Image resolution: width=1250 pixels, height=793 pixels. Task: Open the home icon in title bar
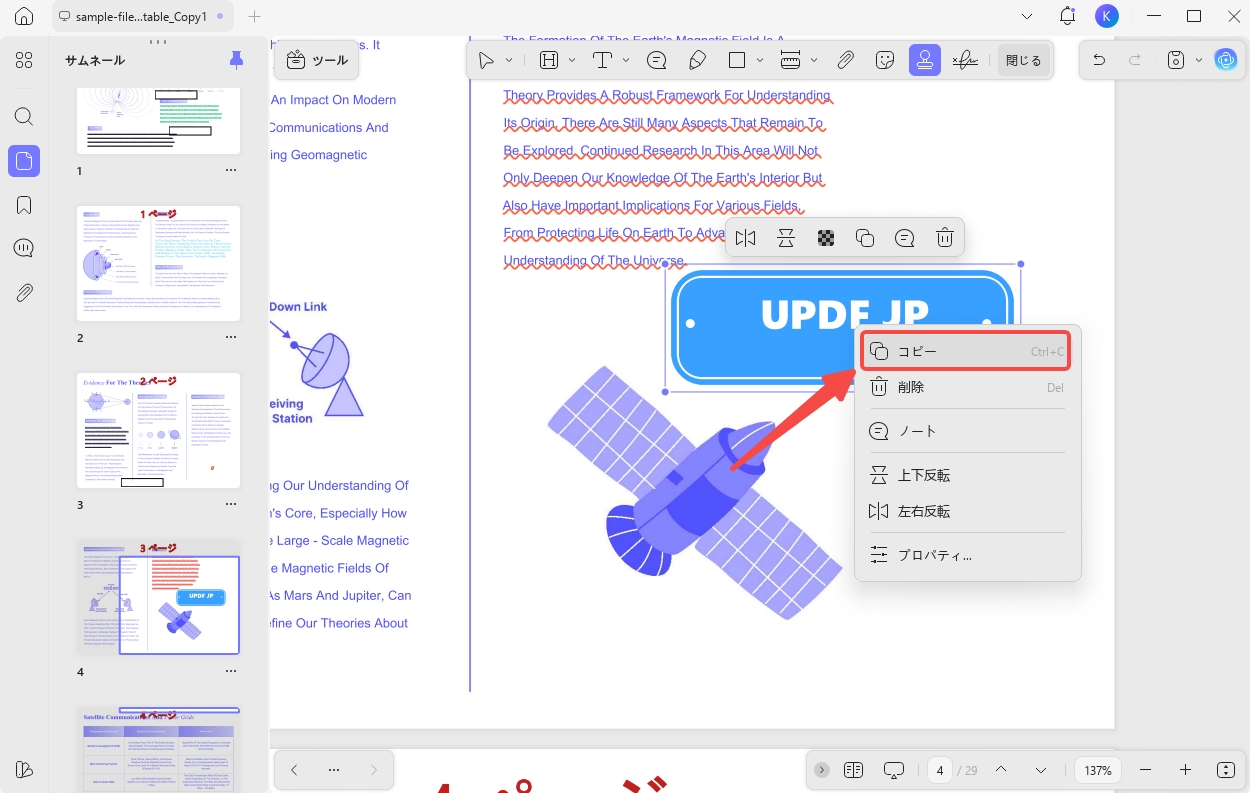24,17
